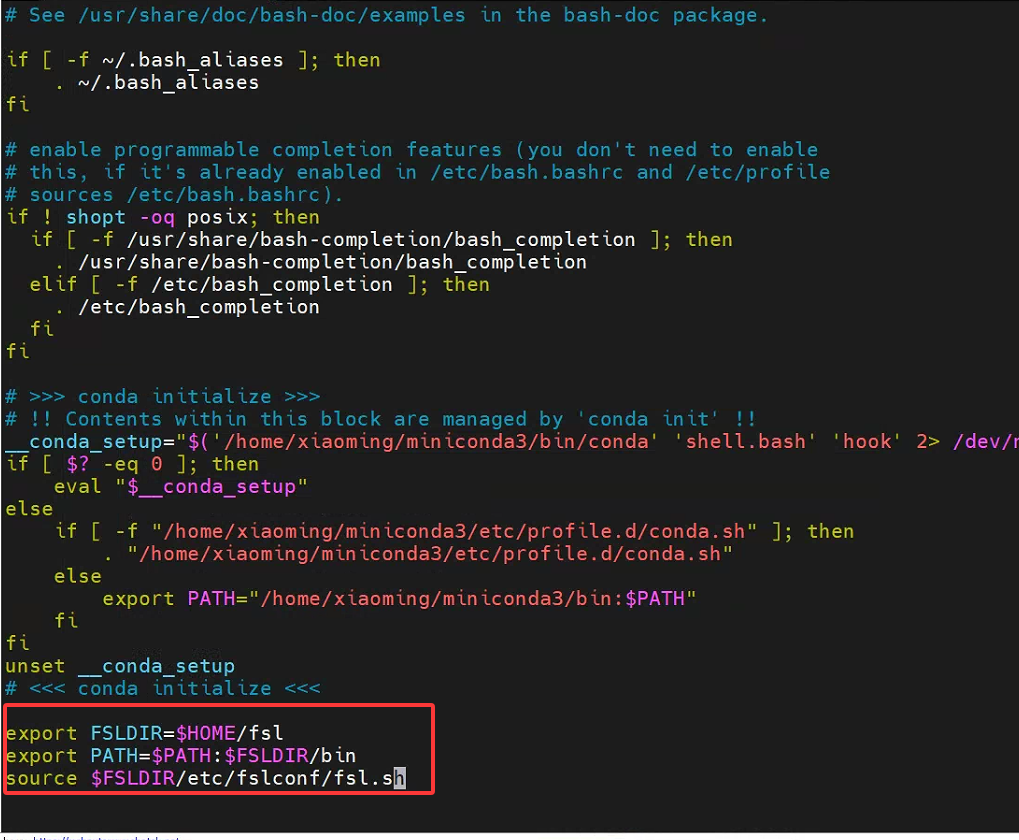The image size is (1019, 840).
Task: Click the 'unset __conda_setup' line
Action: coord(120,666)
